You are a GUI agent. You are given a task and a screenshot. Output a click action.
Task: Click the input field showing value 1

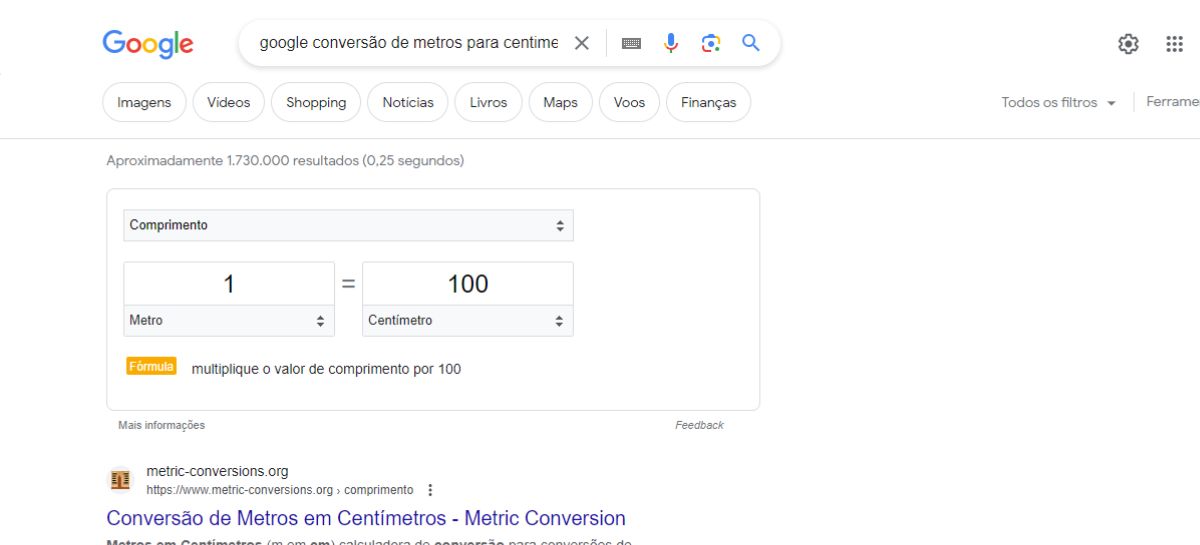pos(229,284)
